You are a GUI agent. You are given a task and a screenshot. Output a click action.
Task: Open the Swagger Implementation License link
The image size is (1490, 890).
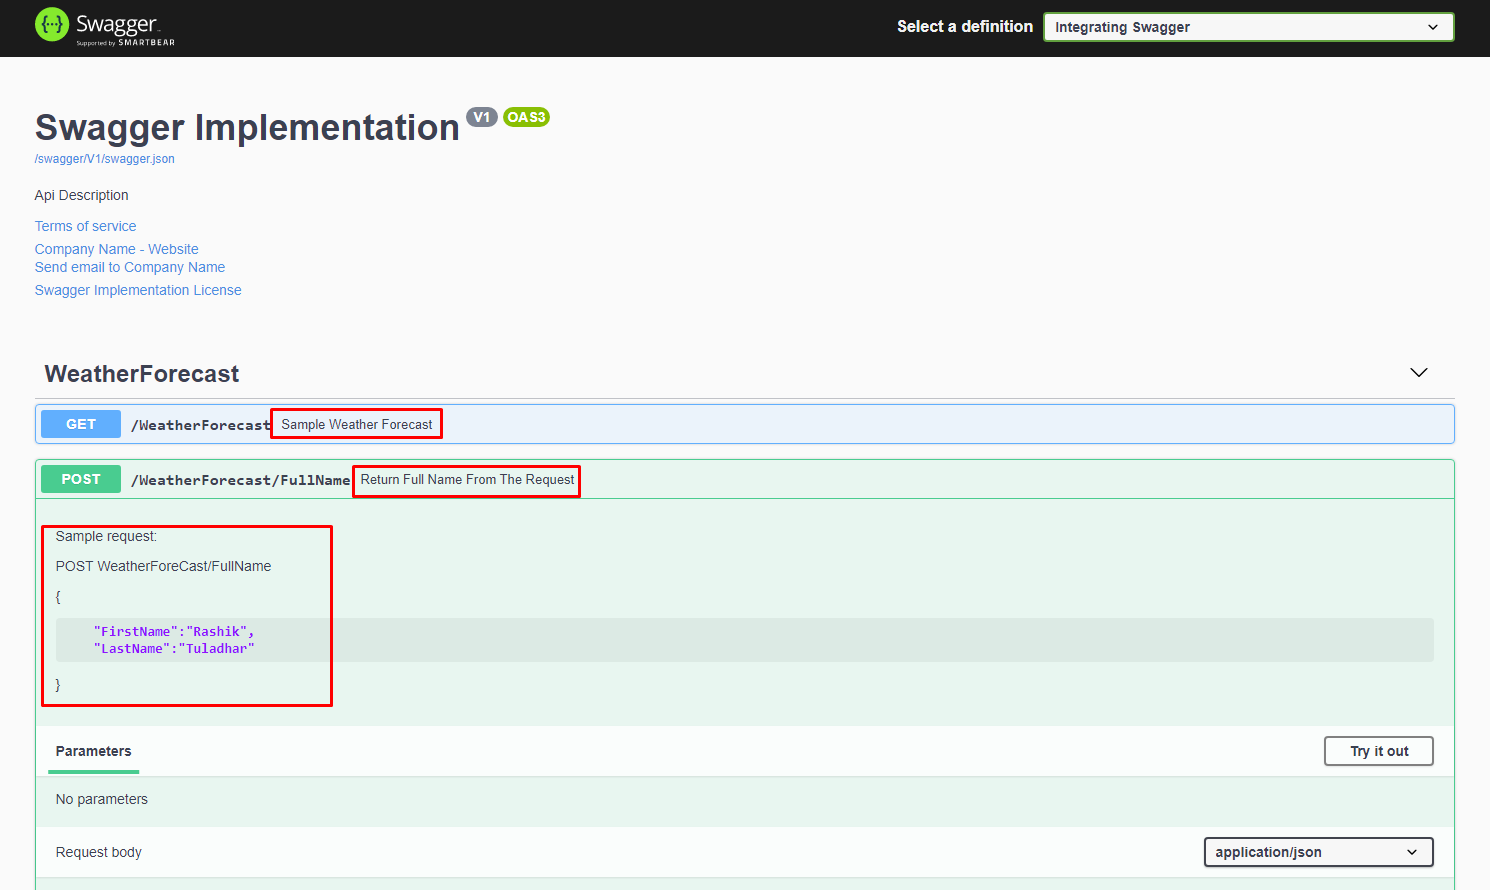point(138,290)
